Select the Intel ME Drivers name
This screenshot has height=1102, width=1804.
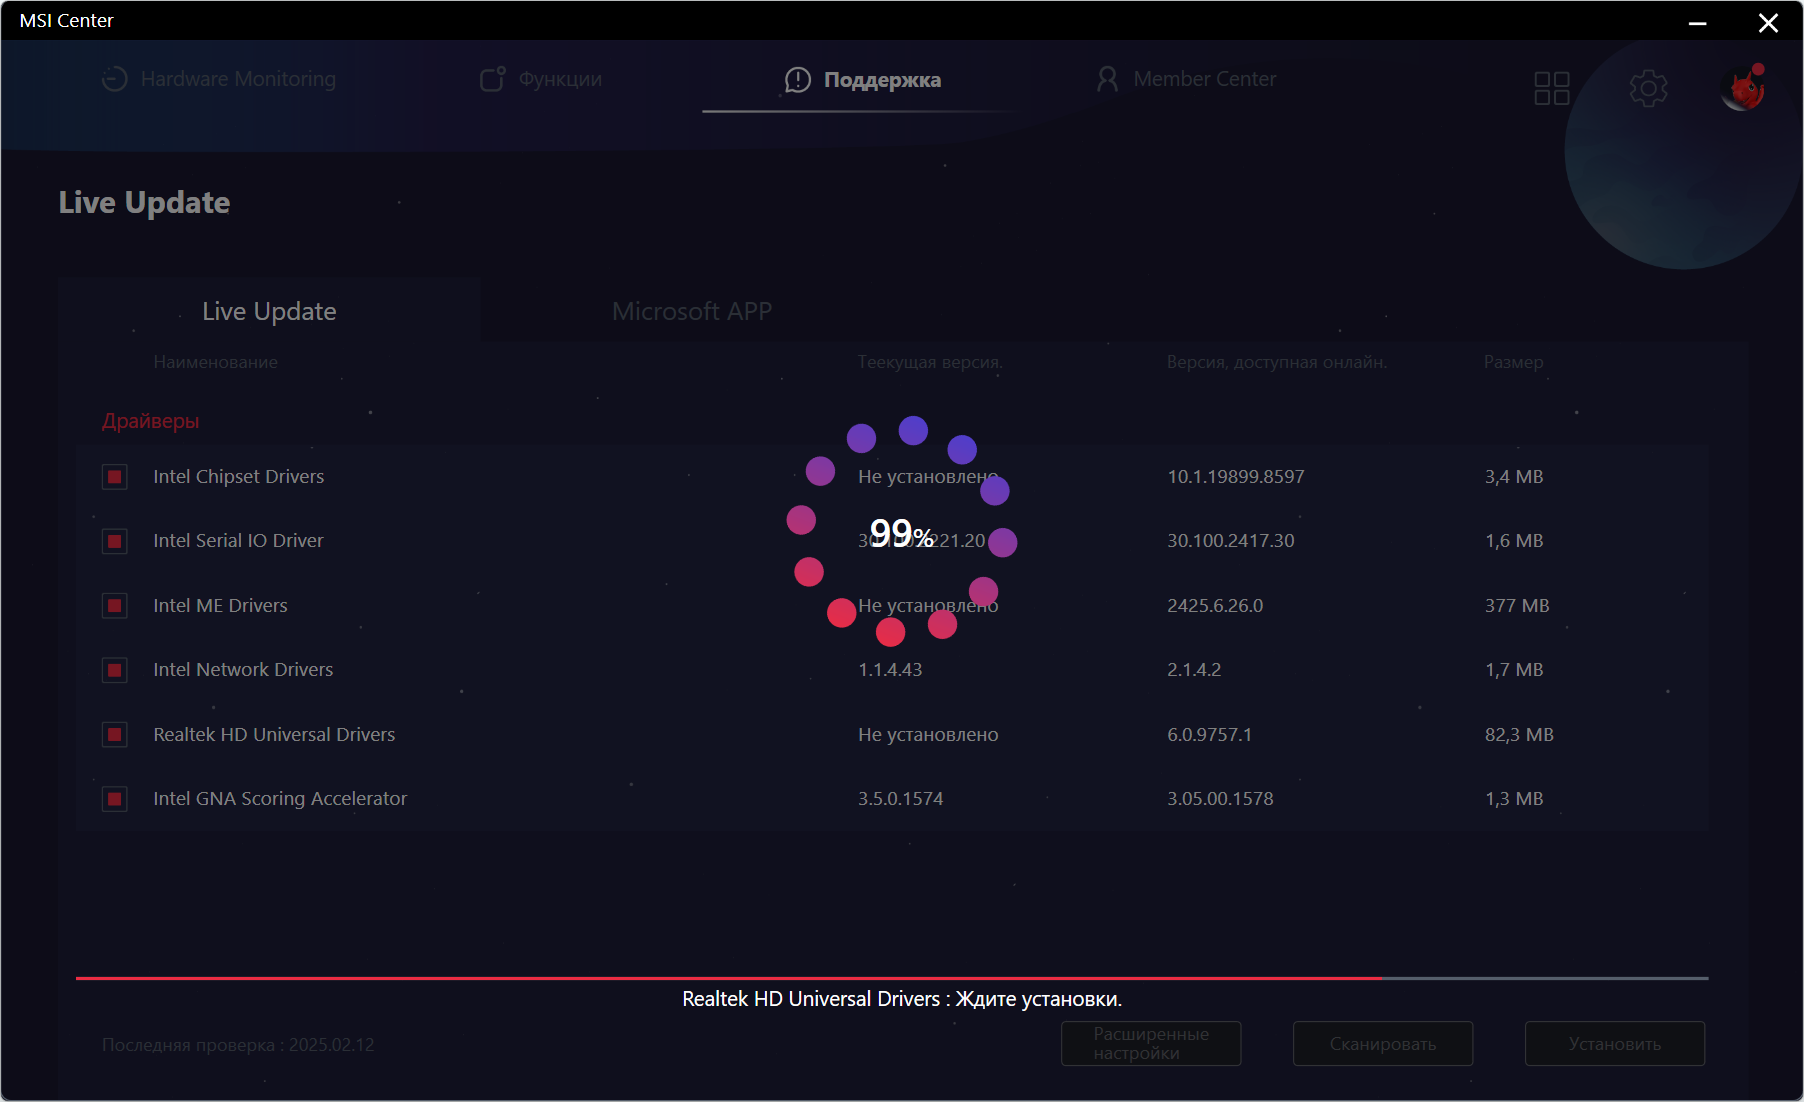pyautogui.click(x=220, y=606)
